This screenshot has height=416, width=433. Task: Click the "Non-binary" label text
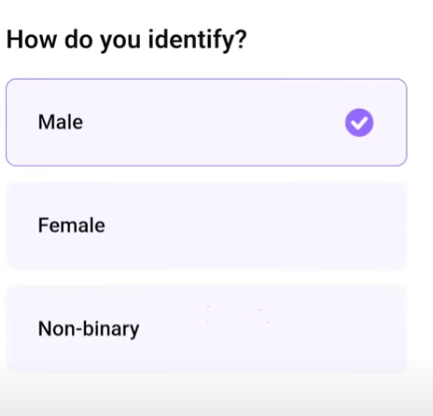pos(89,329)
